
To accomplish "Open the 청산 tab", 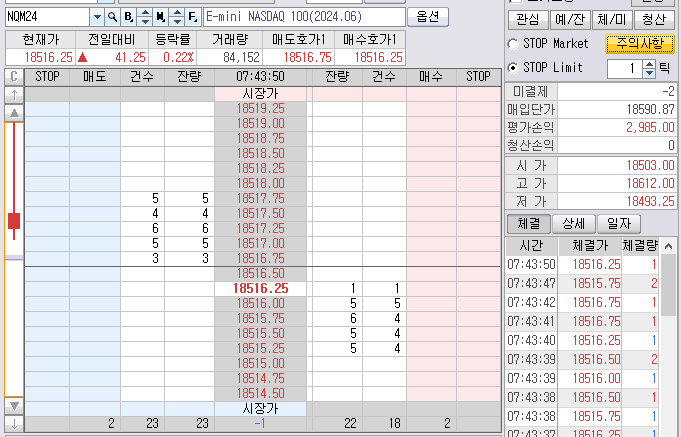I will tap(654, 19).
